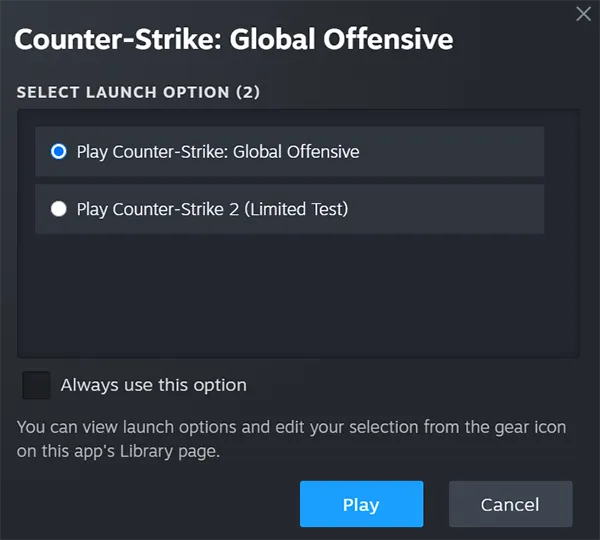Select the Counter-Strike 2 Limited Test radio button

pos(59,209)
